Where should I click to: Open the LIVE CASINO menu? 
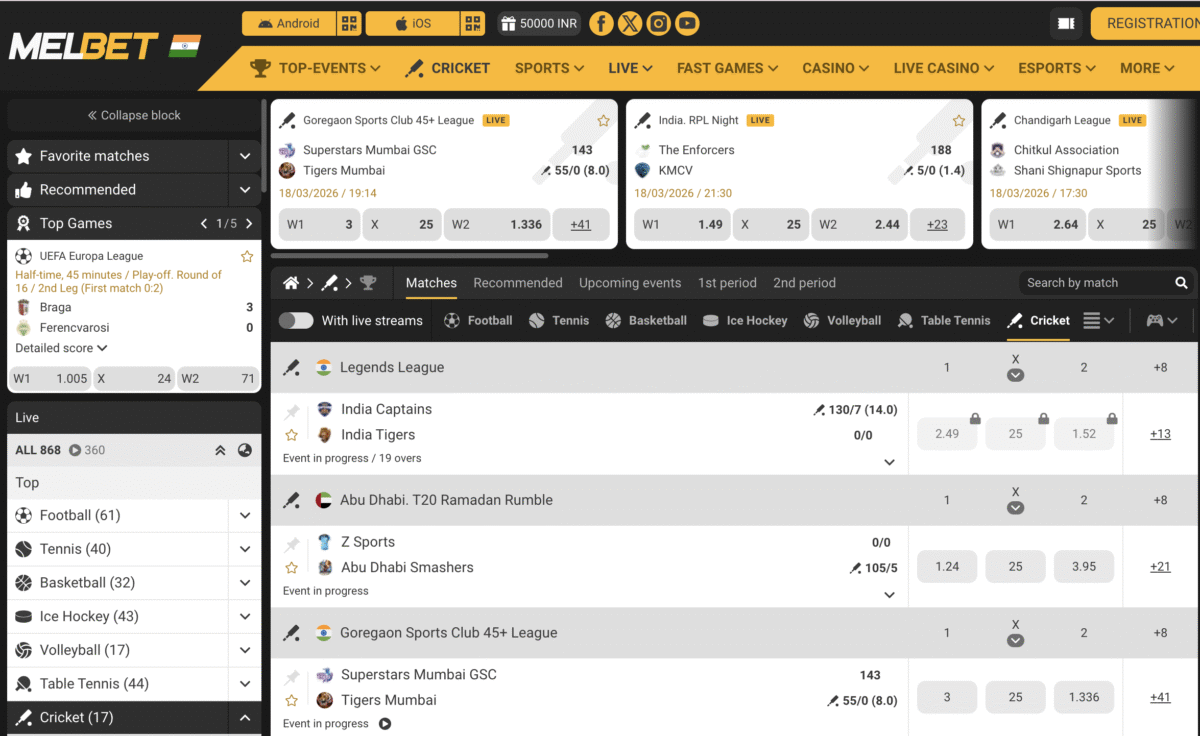click(944, 68)
